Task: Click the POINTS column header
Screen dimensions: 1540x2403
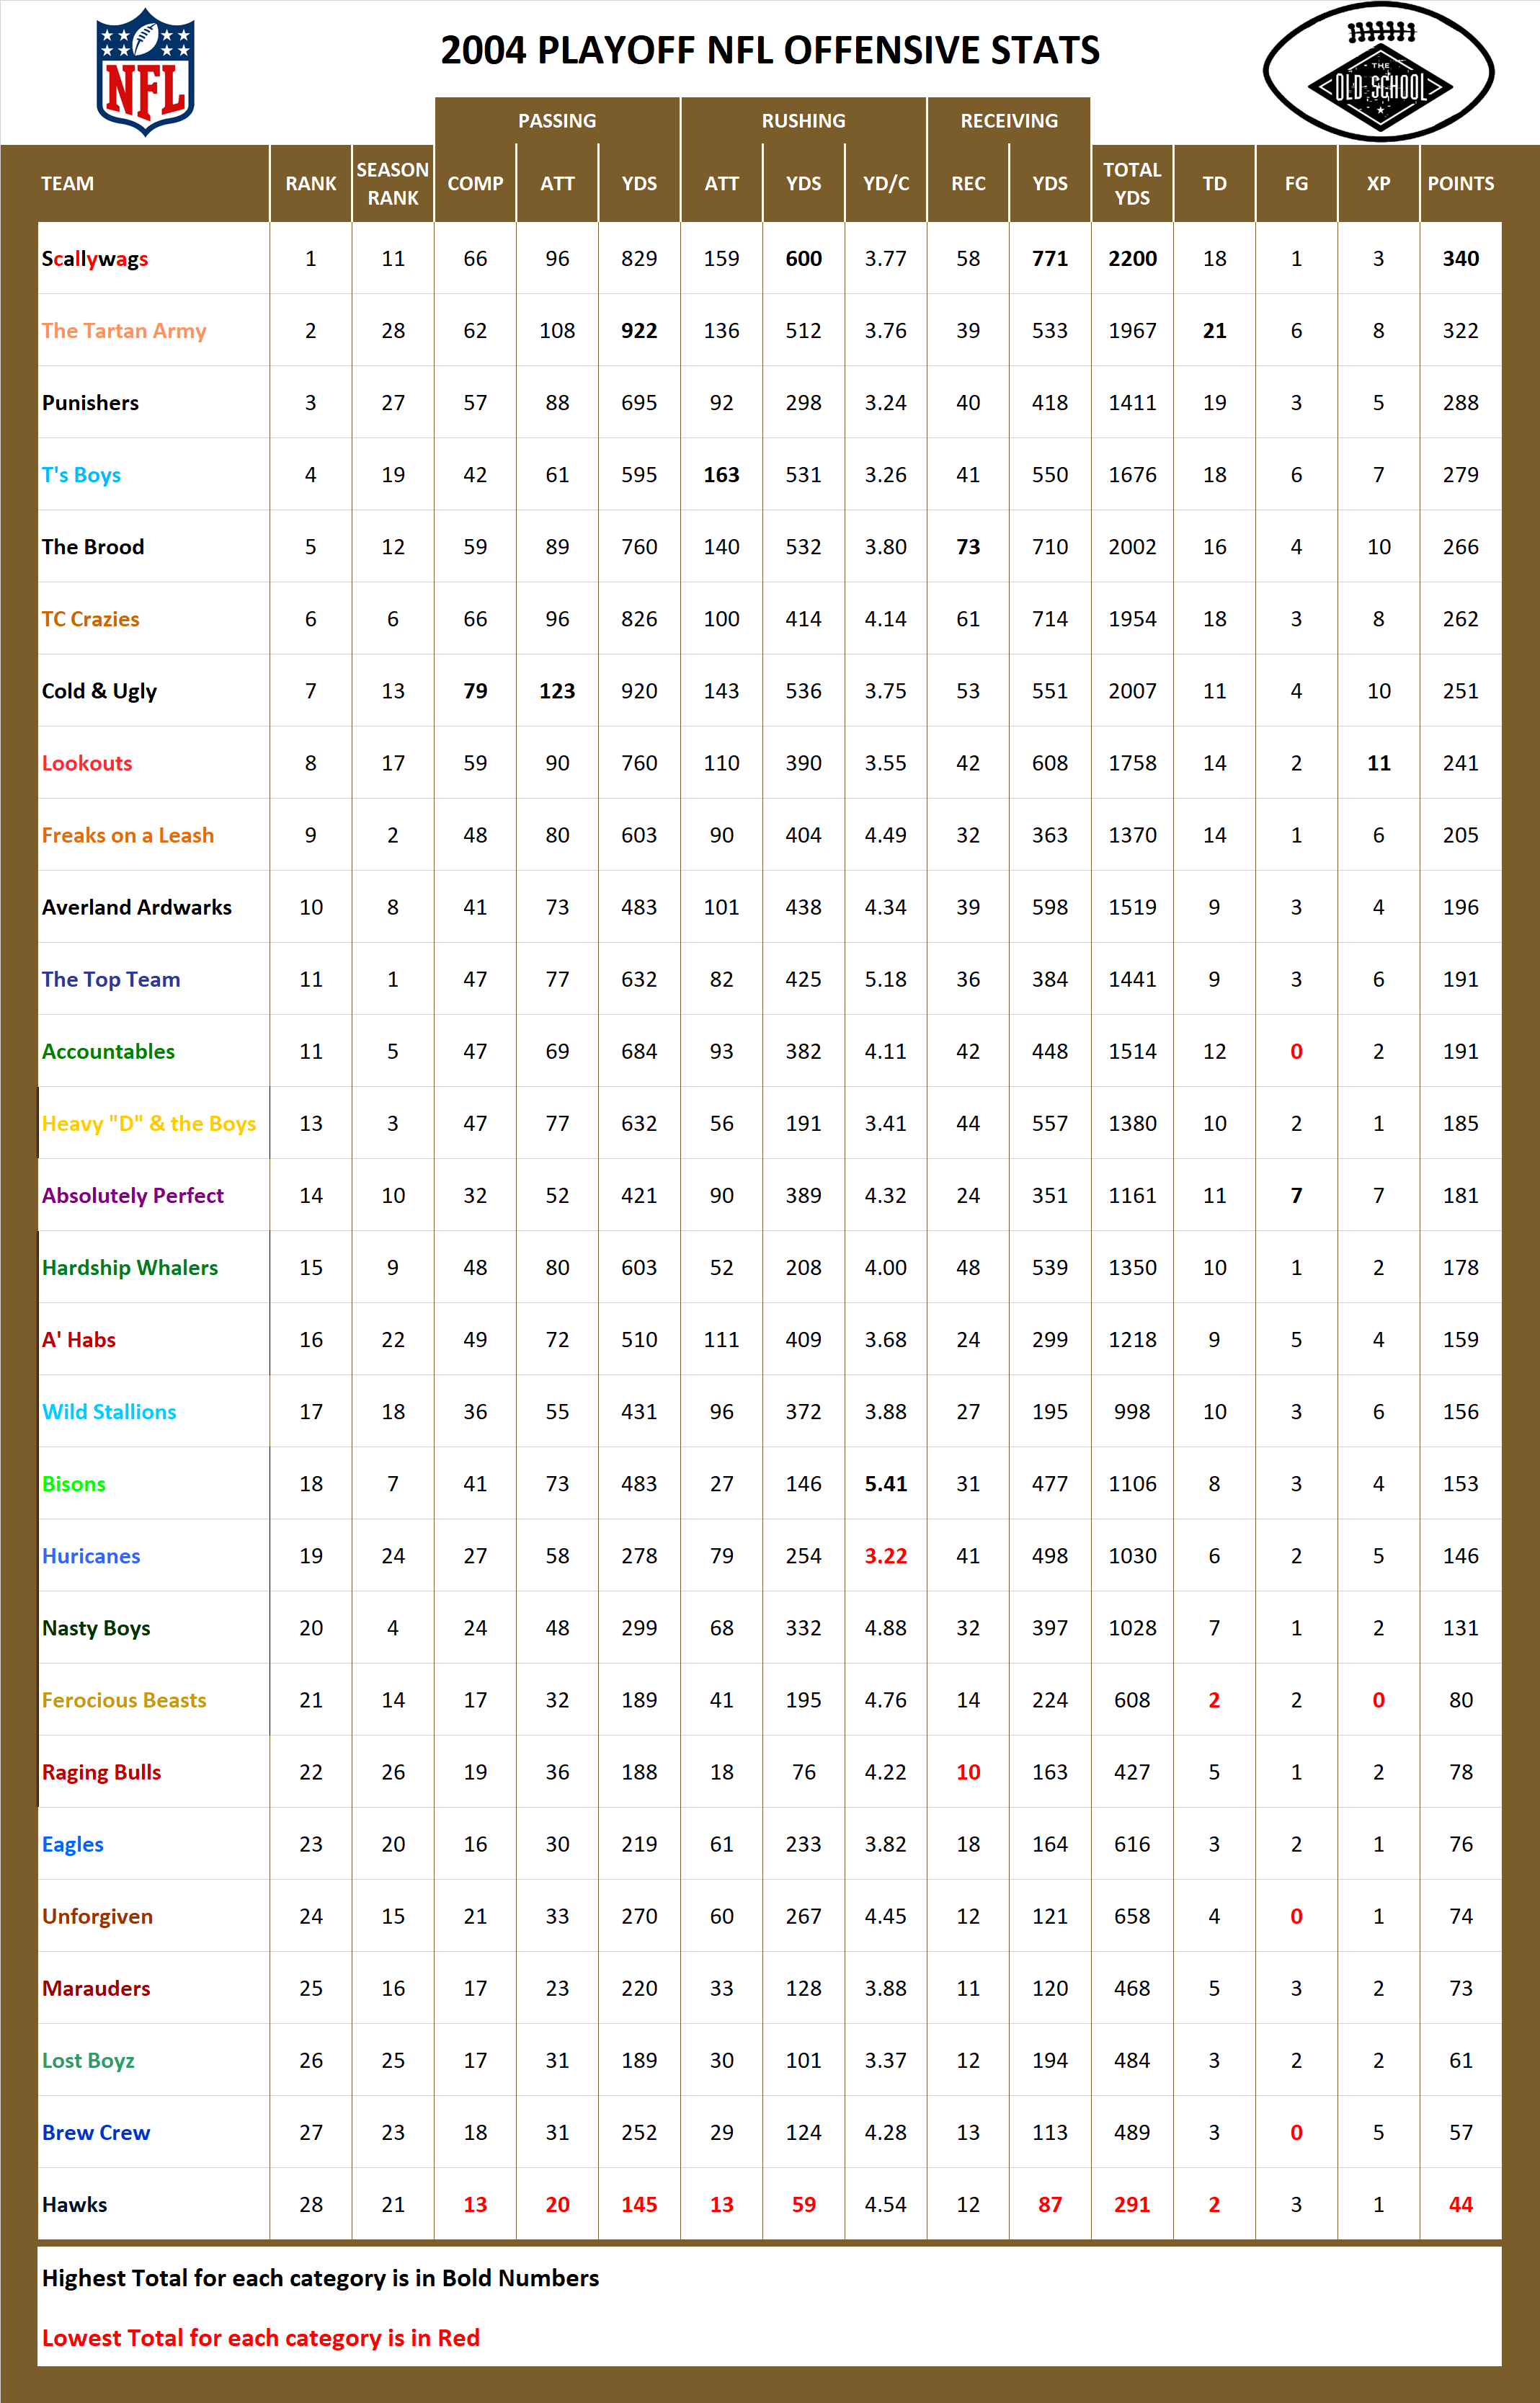Action: tap(1461, 183)
